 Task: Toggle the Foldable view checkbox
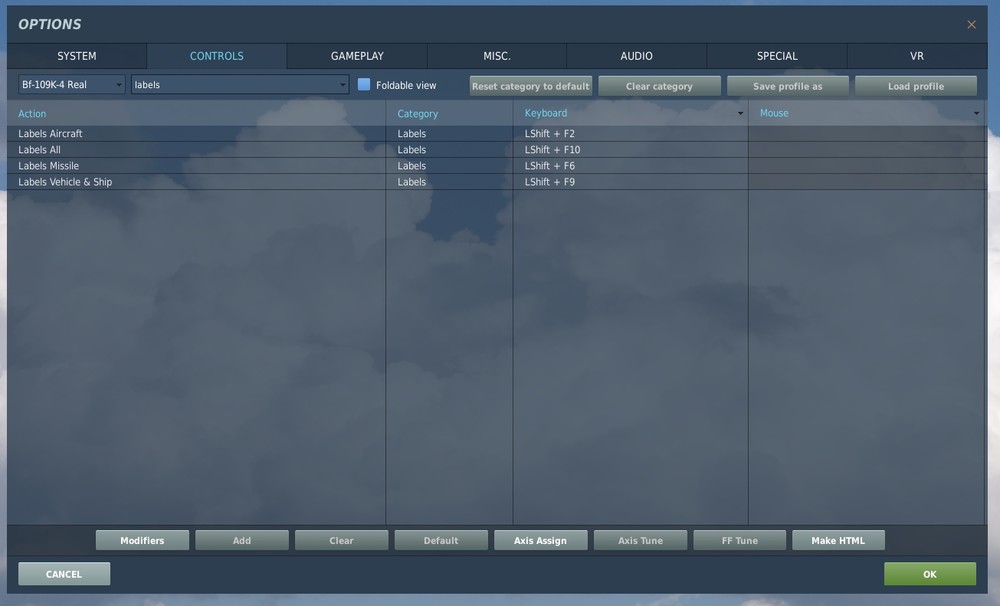pyautogui.click(x=364, y=85)
